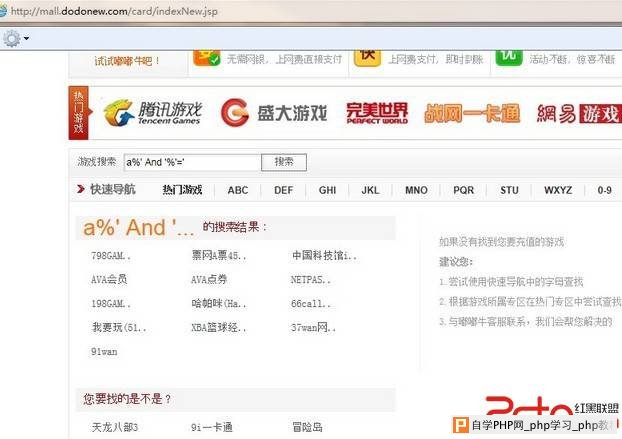
Task: Open 37wan网.. search result
Action: point(313,328)
